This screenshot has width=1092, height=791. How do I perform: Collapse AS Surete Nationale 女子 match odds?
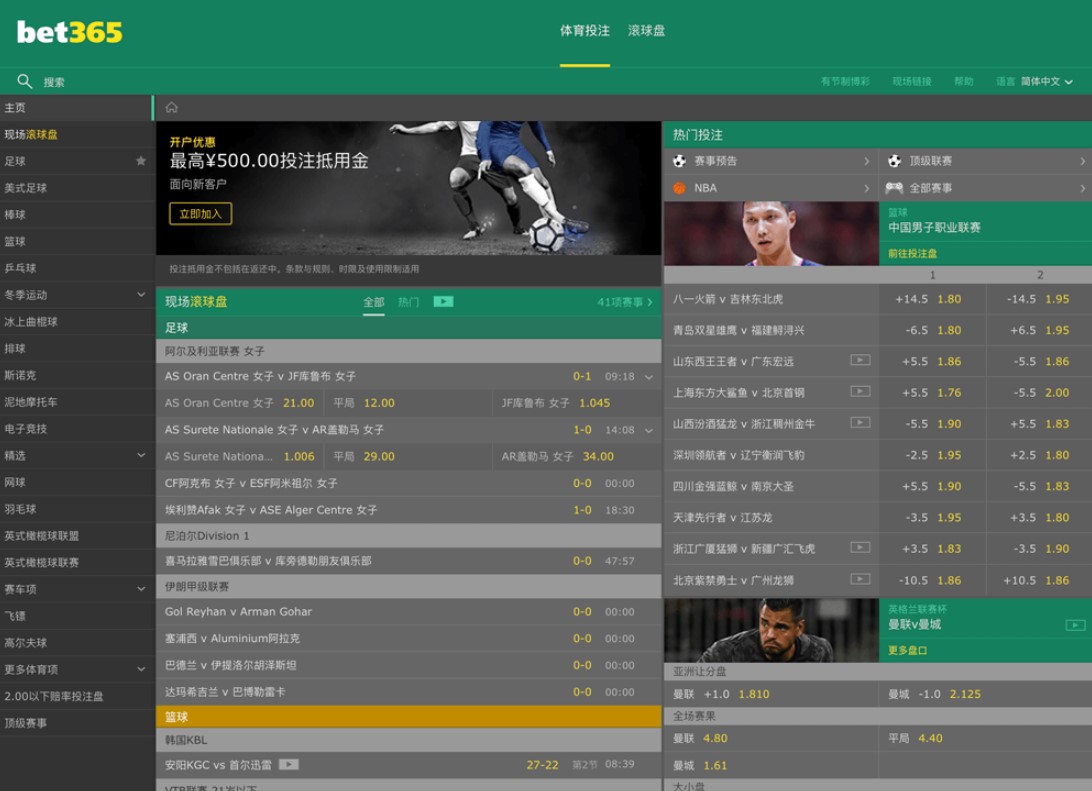648,430
